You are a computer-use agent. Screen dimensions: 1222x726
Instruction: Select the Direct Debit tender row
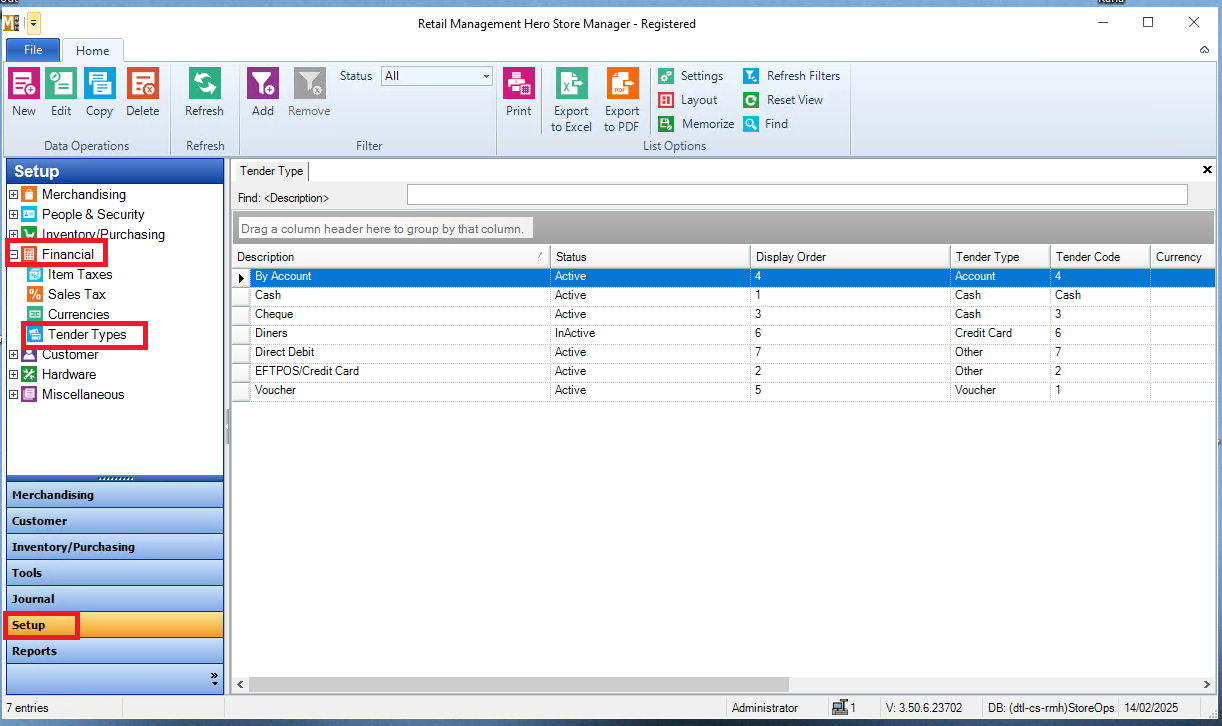click(x=724, y=352)
